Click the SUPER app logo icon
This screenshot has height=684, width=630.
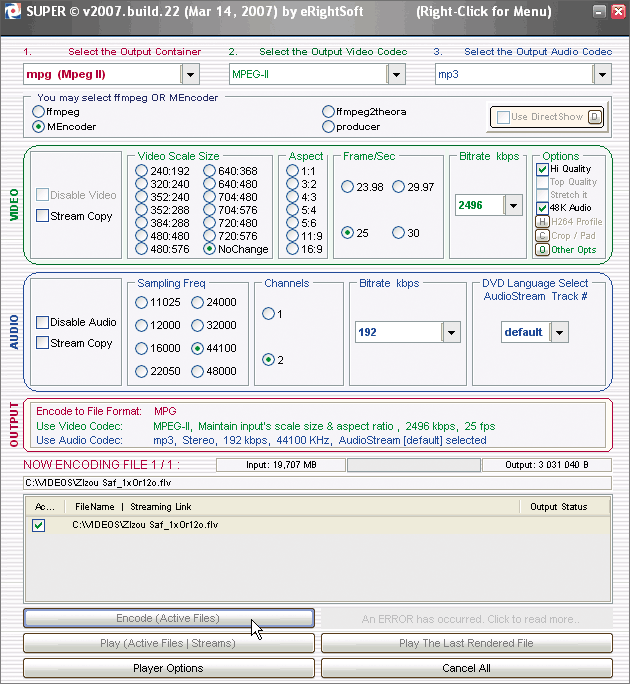click(x=12, y=12)
